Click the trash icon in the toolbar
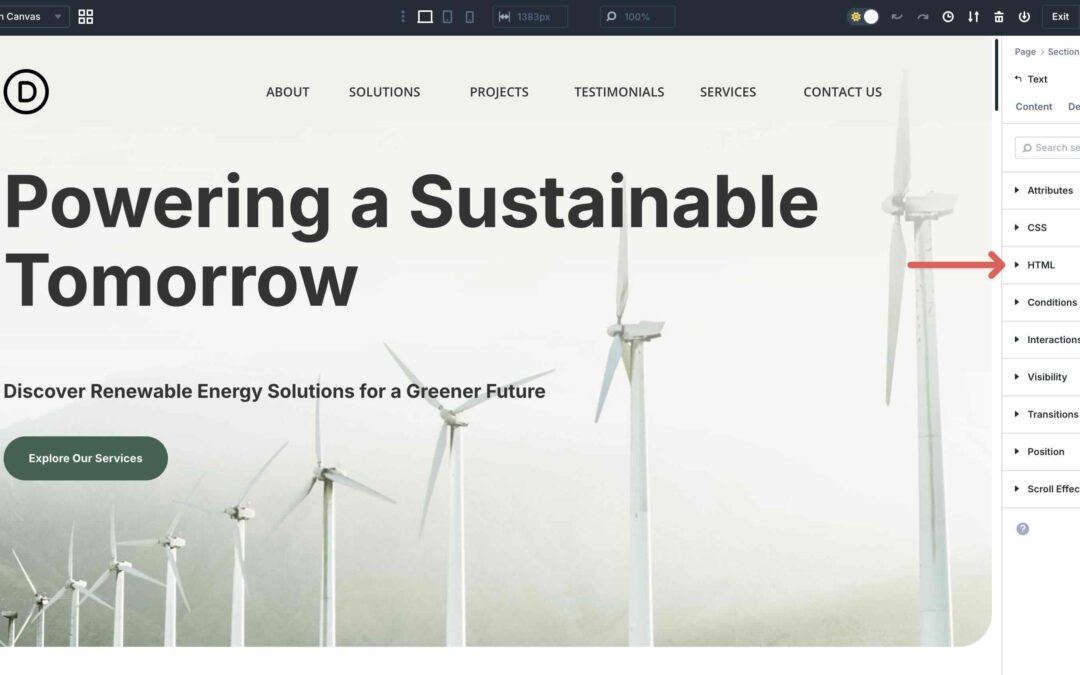The height and width of the screenshot is (675, 1080). click(x=998, y=16)
